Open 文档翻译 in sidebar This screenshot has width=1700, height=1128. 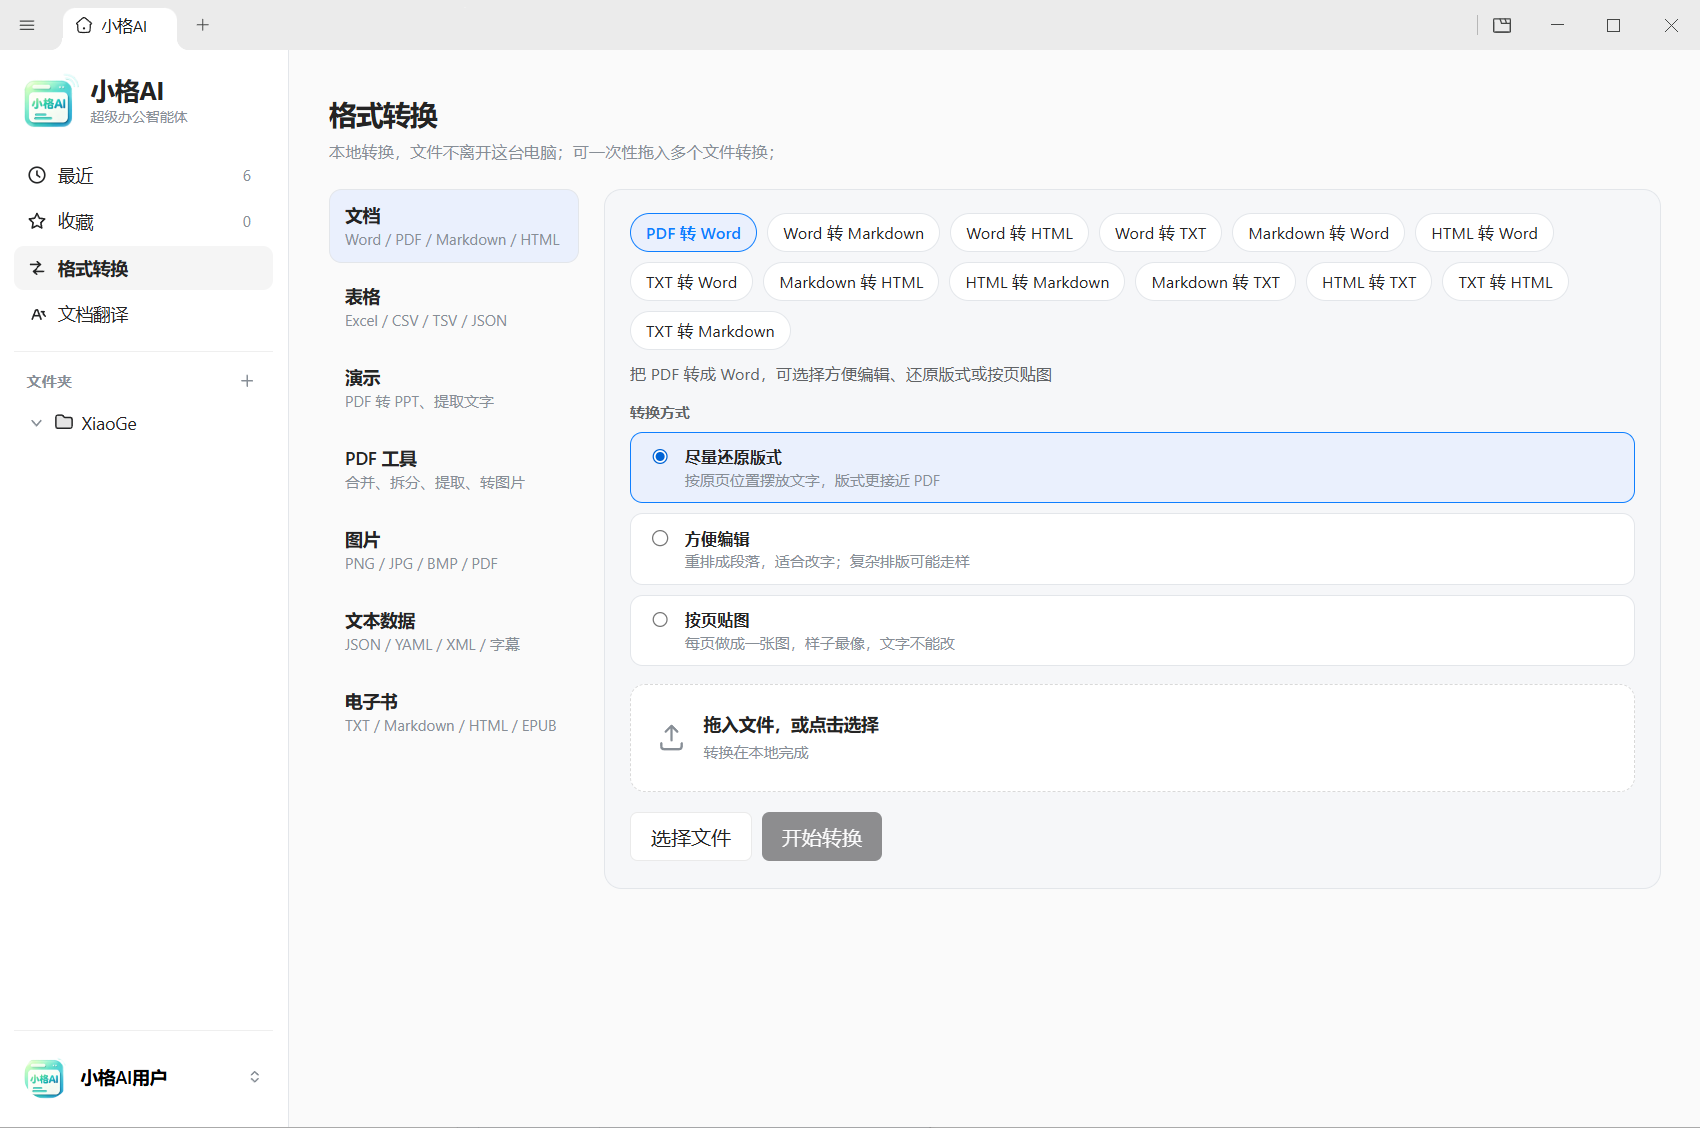tap(144, 314)
